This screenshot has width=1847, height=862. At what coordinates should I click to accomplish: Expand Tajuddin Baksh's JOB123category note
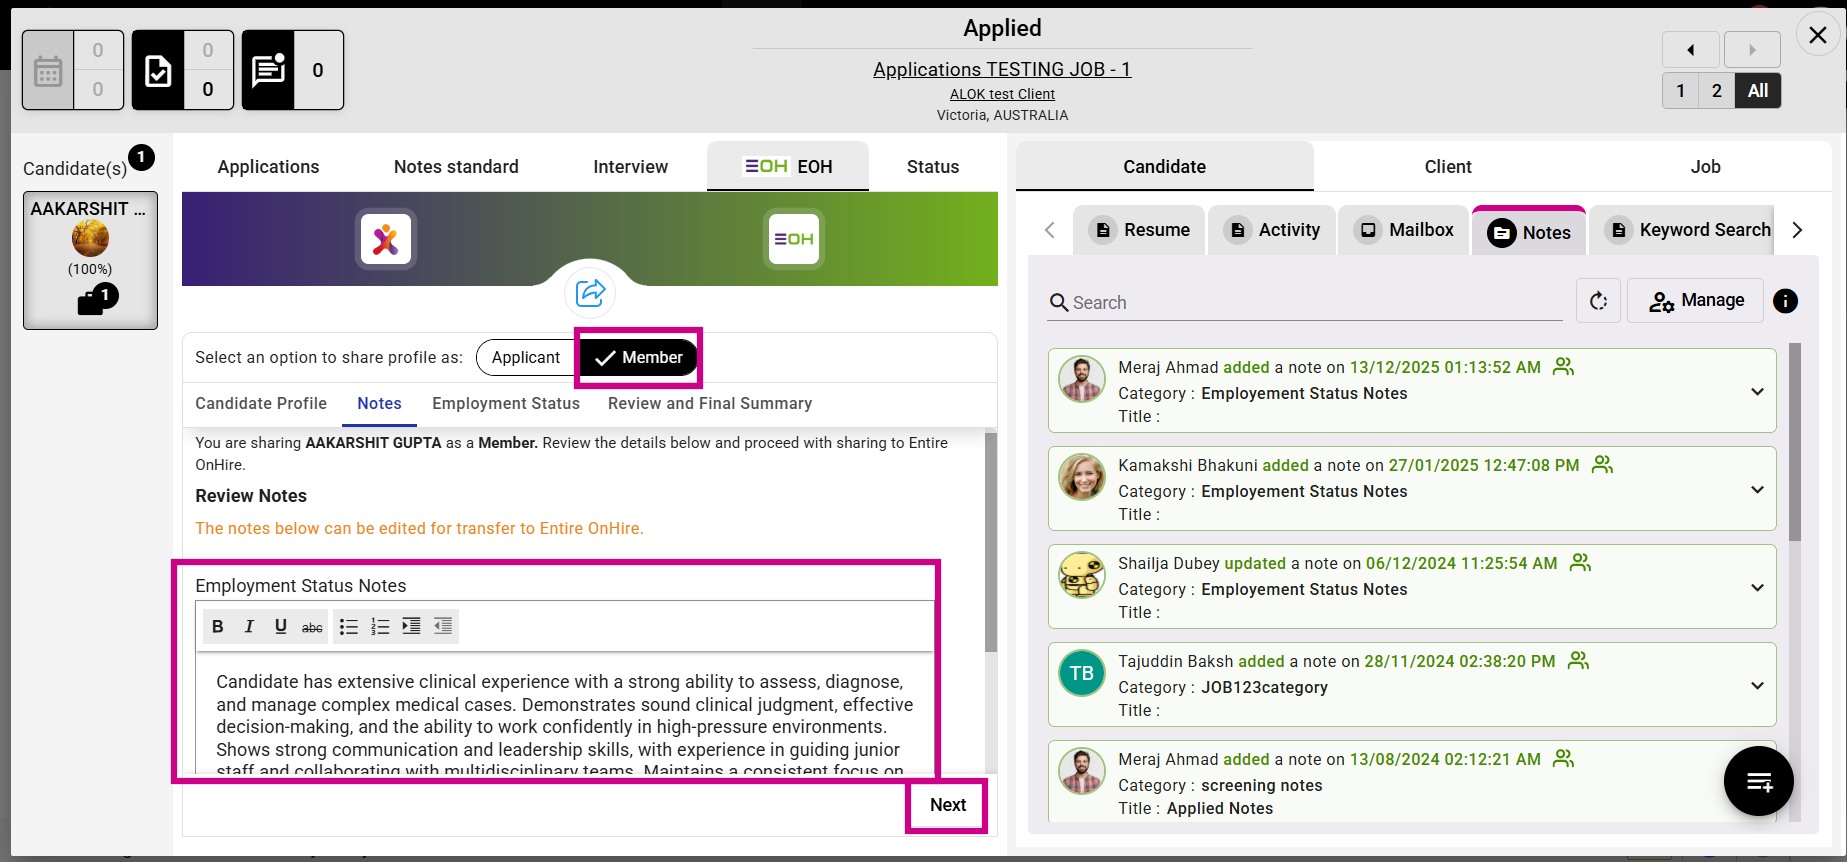(1757, 686)
